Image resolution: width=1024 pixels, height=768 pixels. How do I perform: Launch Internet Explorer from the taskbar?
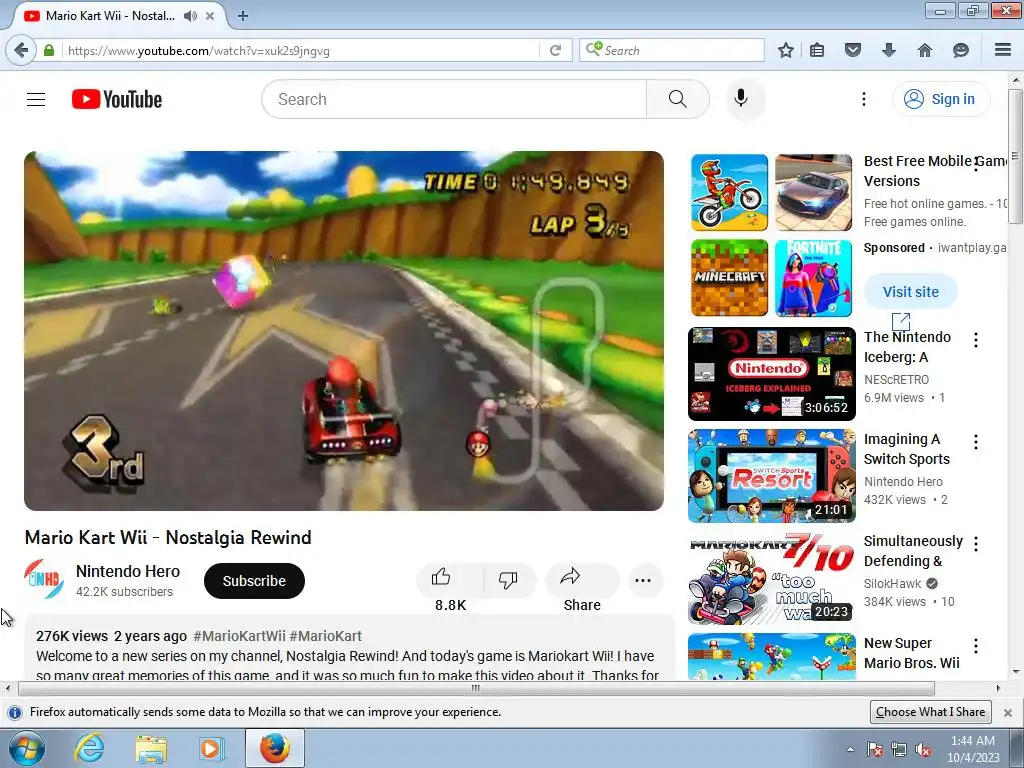89,748
